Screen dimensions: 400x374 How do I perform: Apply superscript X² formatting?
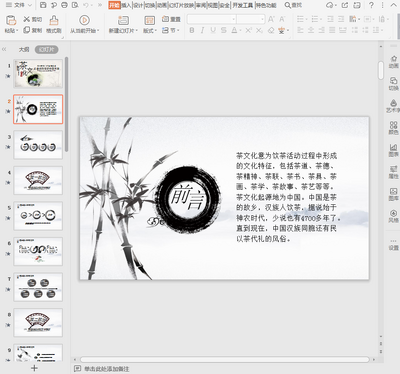248,30
